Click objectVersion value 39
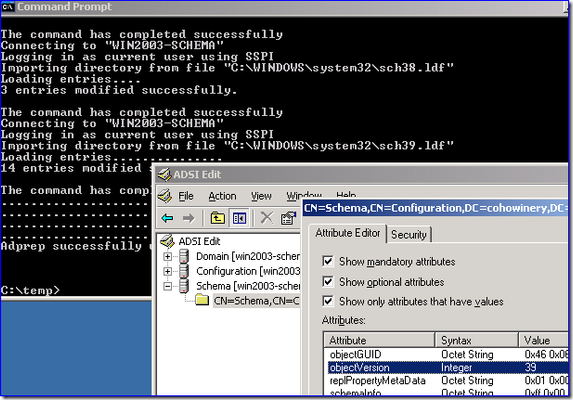573x400 pixels. (531, 367)
